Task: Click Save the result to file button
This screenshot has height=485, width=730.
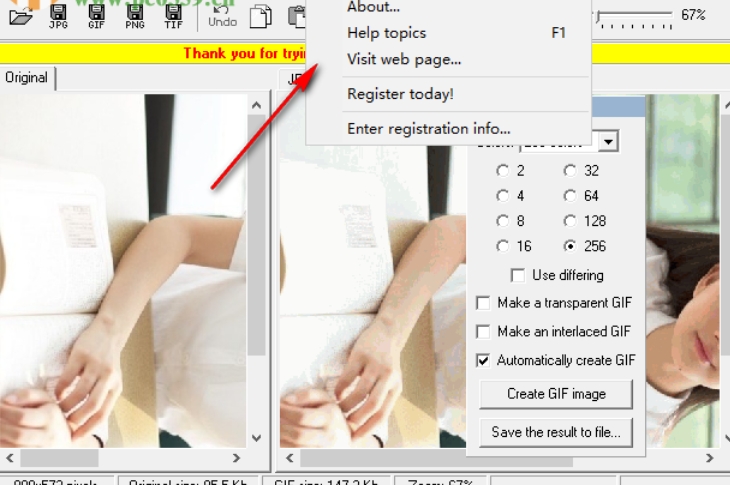Action: coord(556,432)
